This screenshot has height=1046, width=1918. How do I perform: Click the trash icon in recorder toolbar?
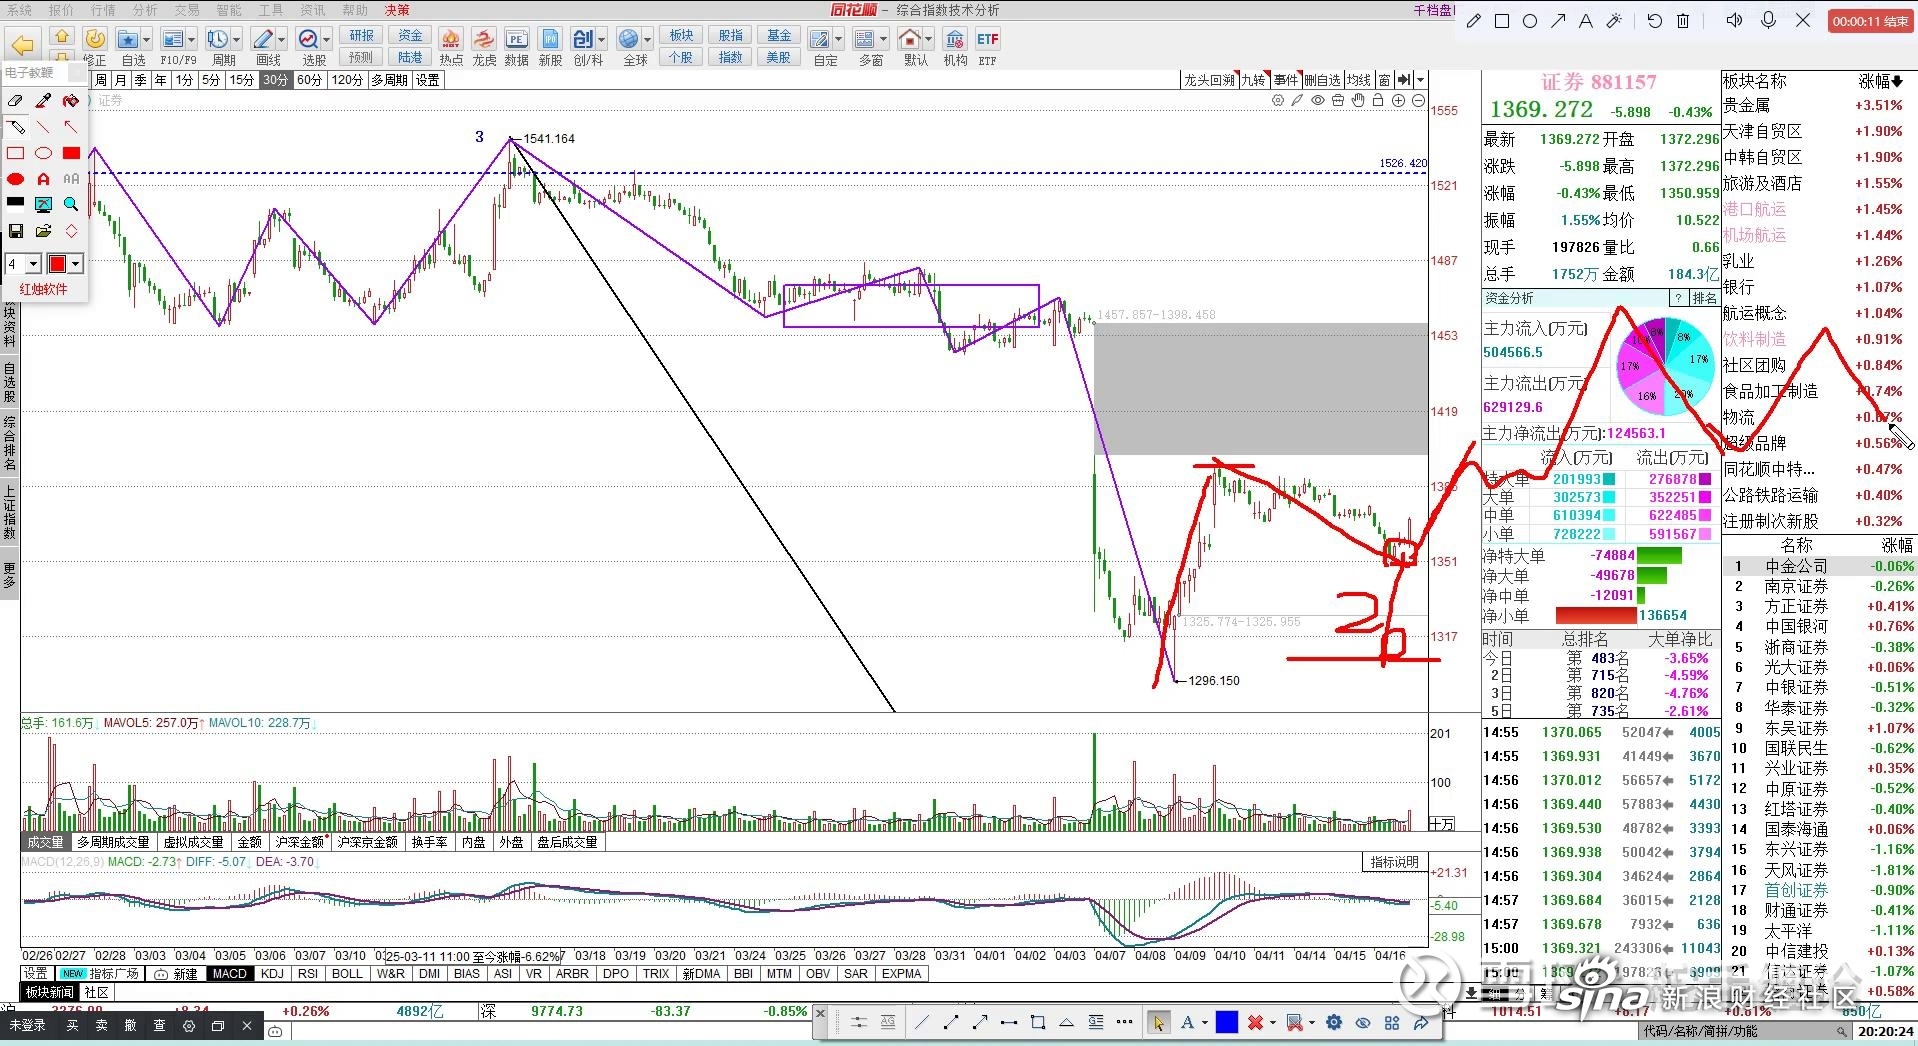(x=1684, y=20)
